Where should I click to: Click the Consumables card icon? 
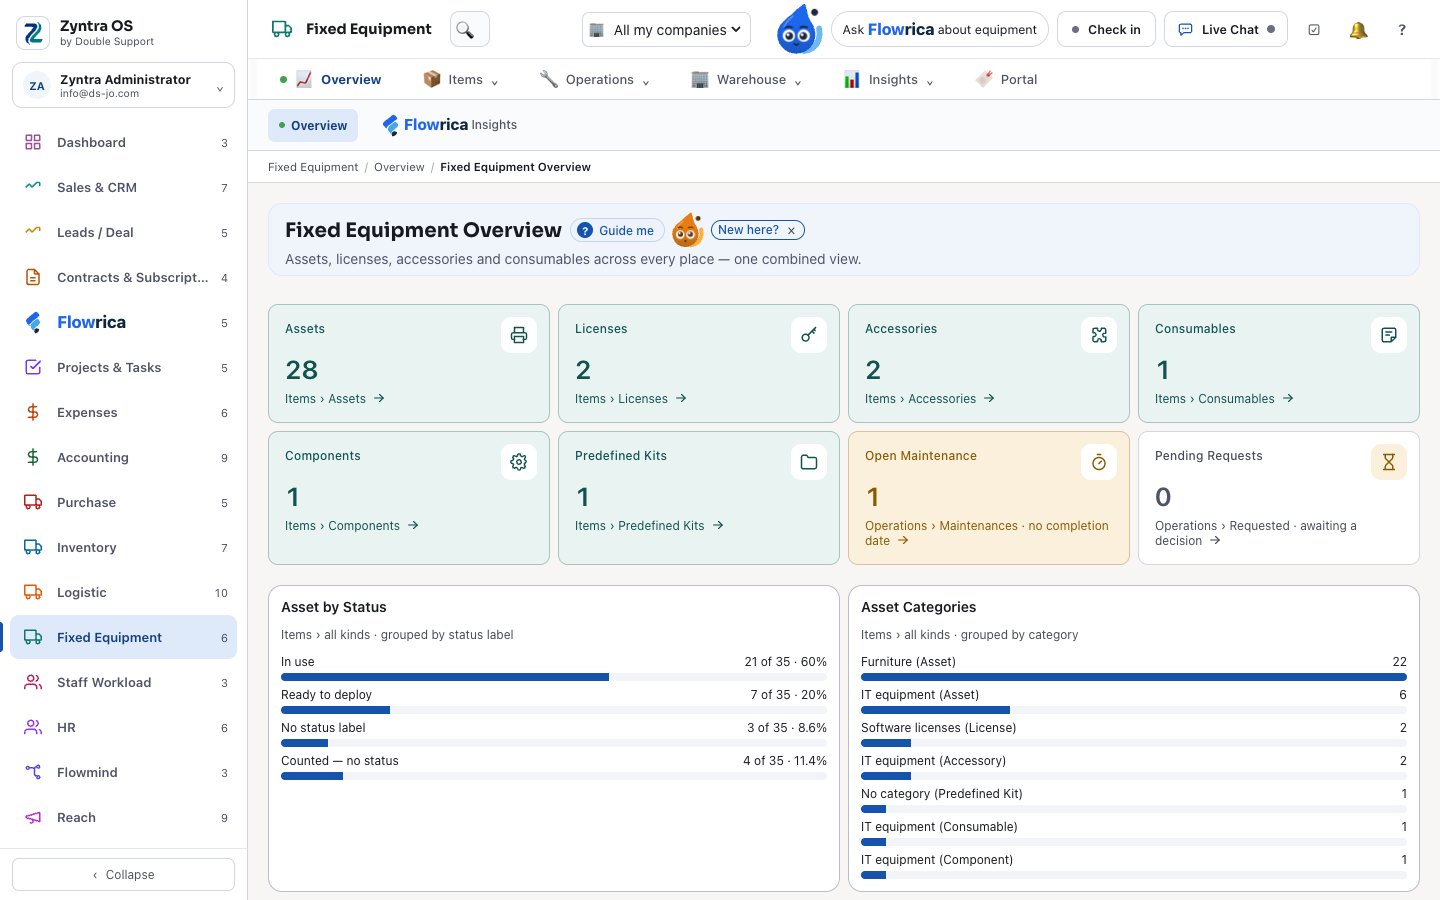coord(1389,335)
